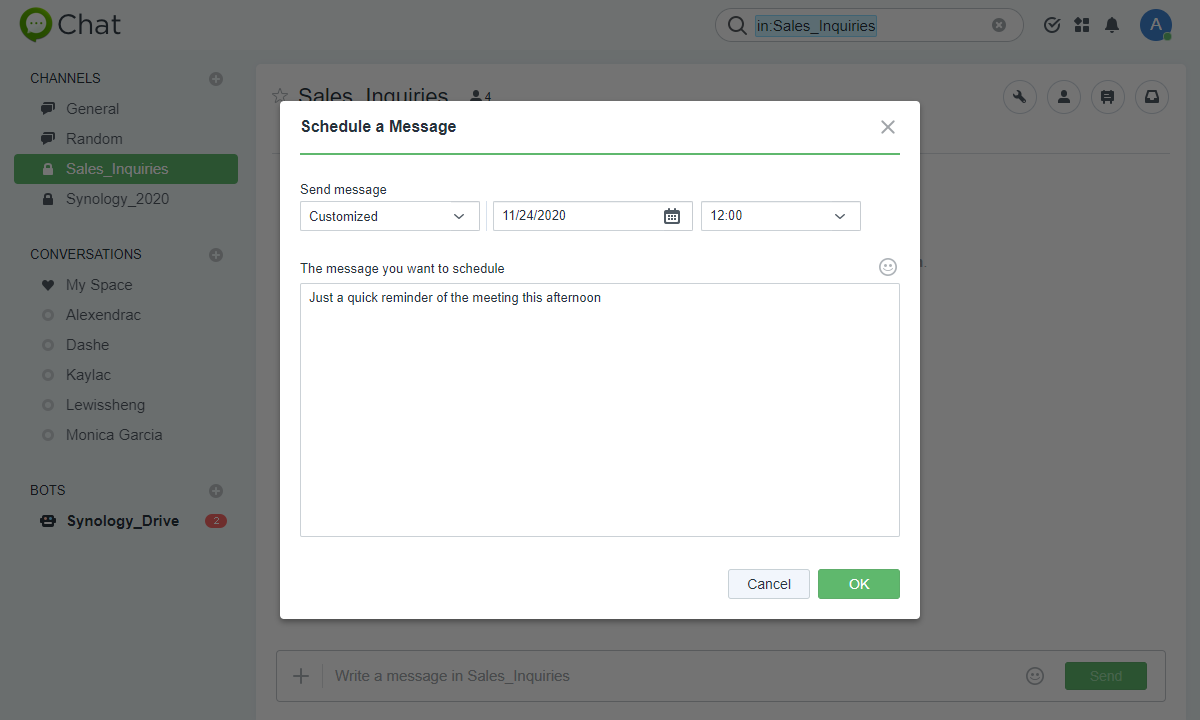Click OK to schedule the message

coord(858,583)
